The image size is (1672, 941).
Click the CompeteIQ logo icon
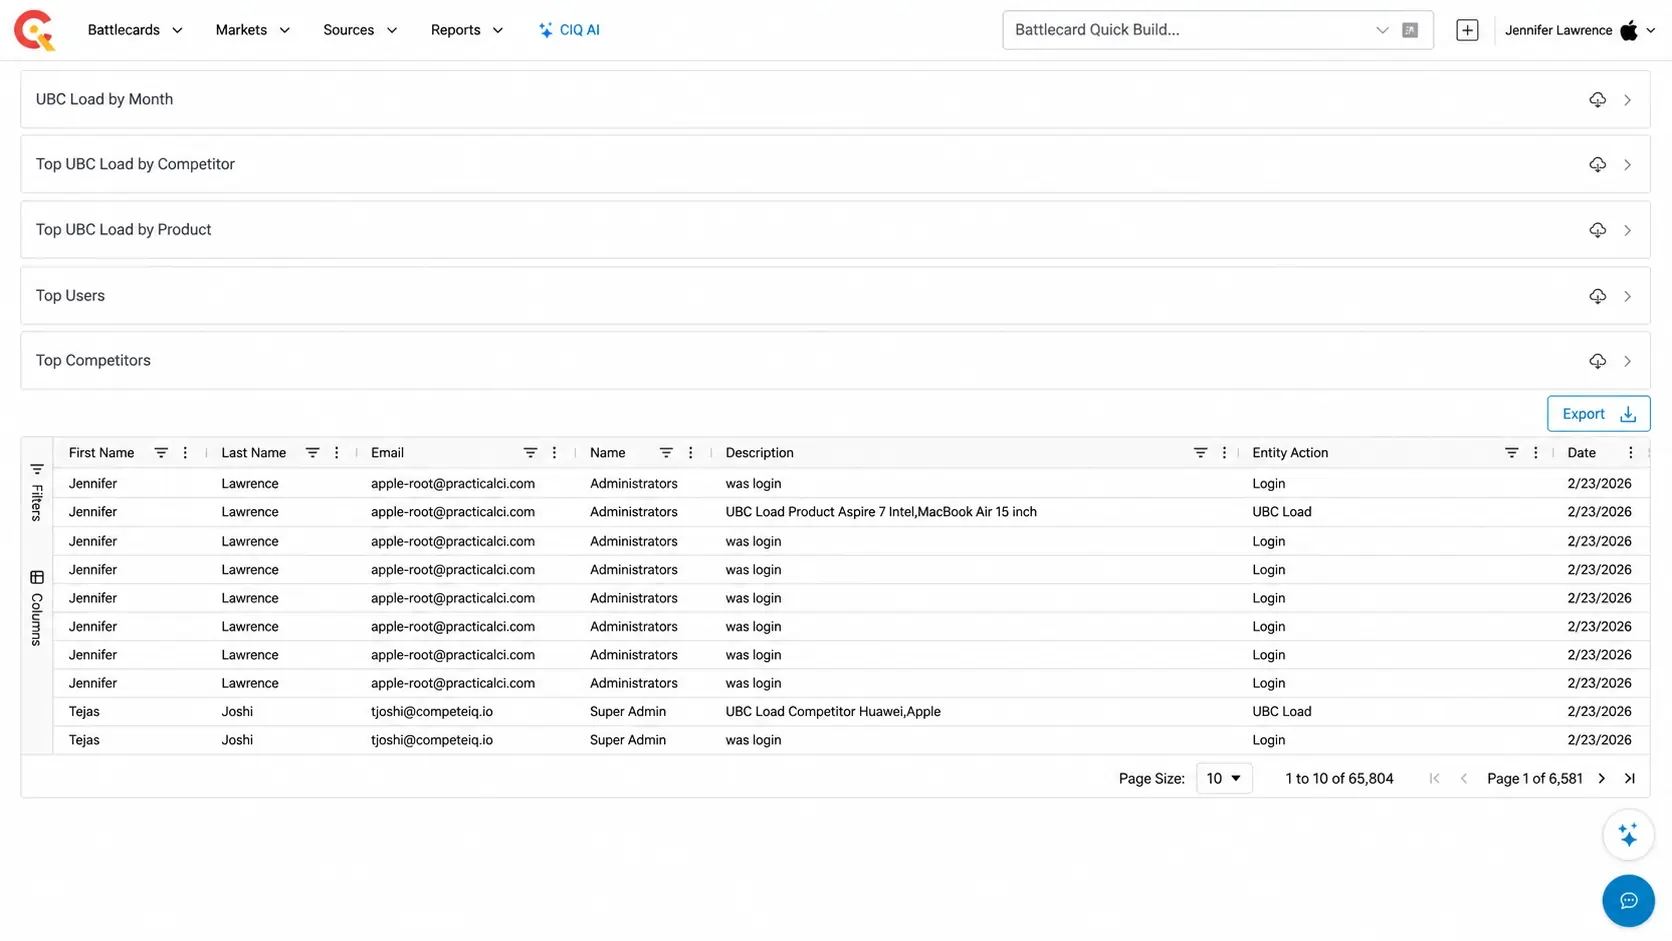point(34,30)
